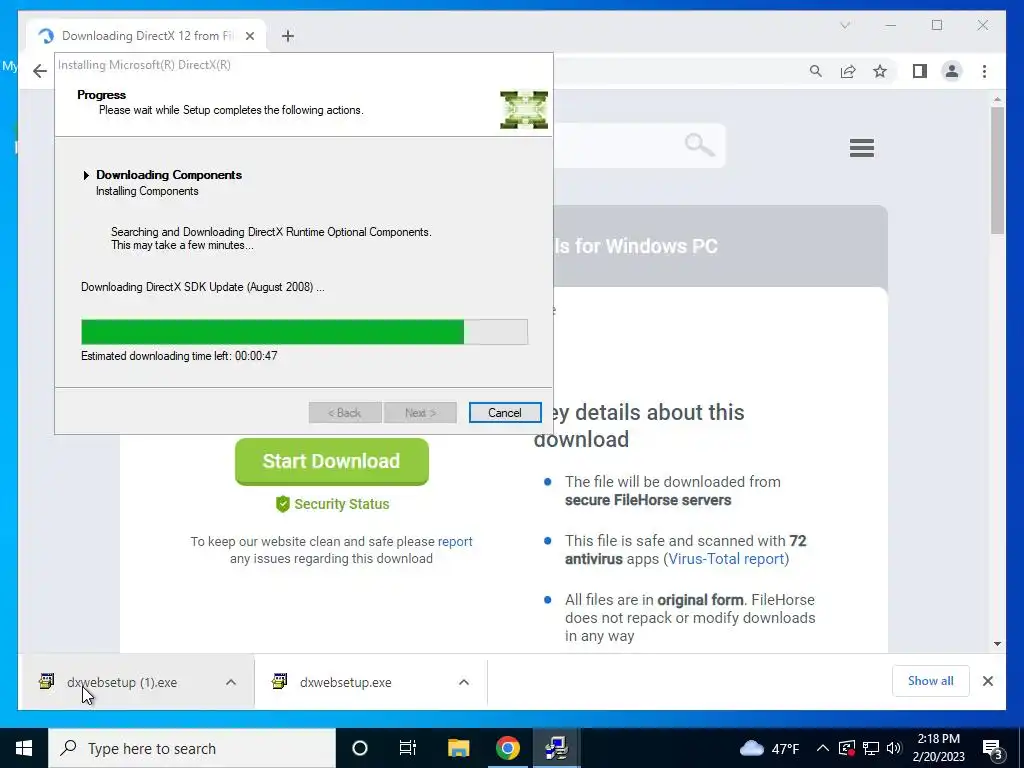Click the FileHorse site search magnifier

699,144
